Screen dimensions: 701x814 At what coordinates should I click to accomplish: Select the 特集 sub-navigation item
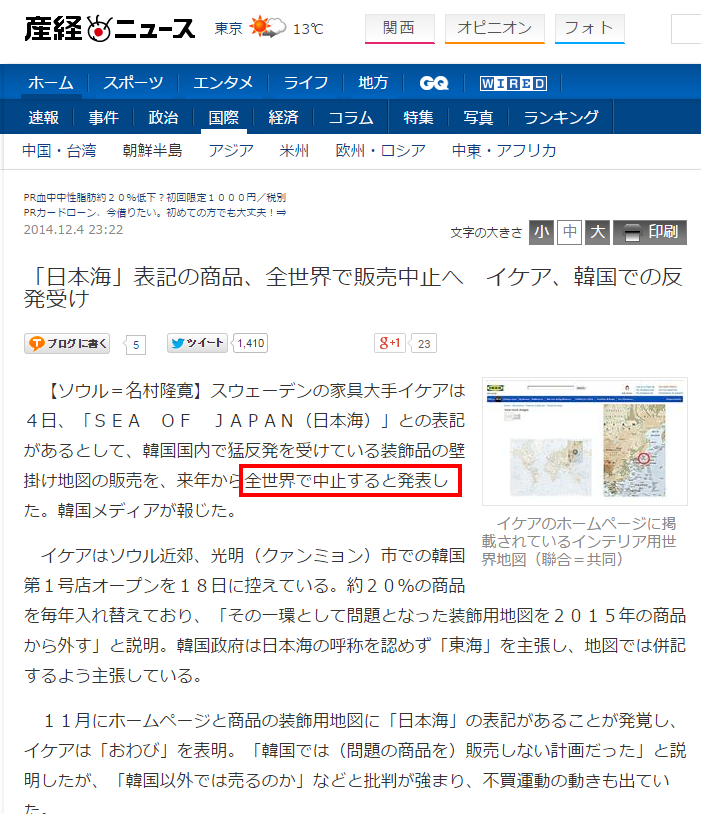pyautogui.click(x=418, y=117)
